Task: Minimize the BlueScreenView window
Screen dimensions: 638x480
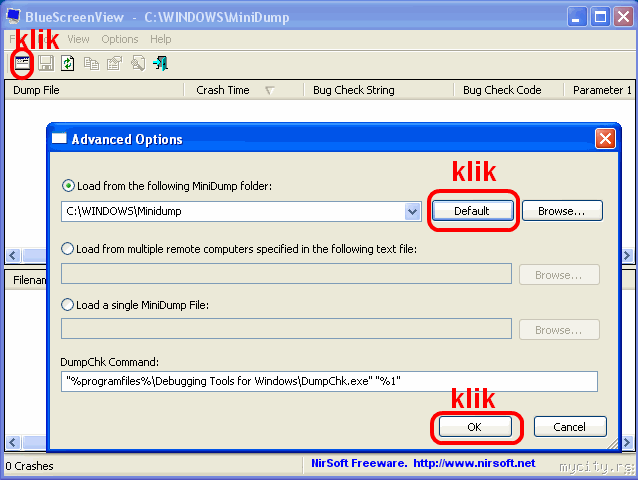Action: [577, 17]
